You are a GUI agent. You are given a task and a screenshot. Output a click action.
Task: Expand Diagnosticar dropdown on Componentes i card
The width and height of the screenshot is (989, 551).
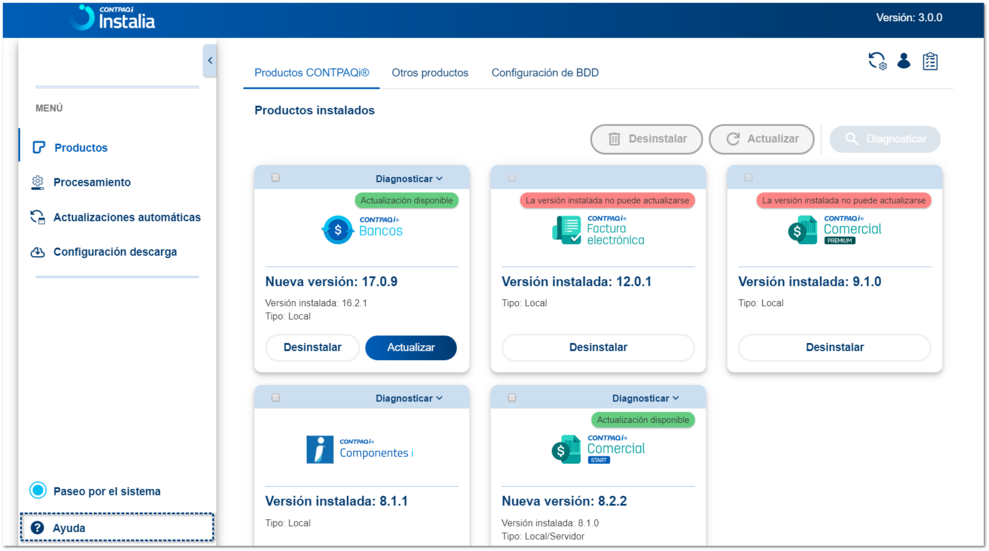(x=409, y=399)
